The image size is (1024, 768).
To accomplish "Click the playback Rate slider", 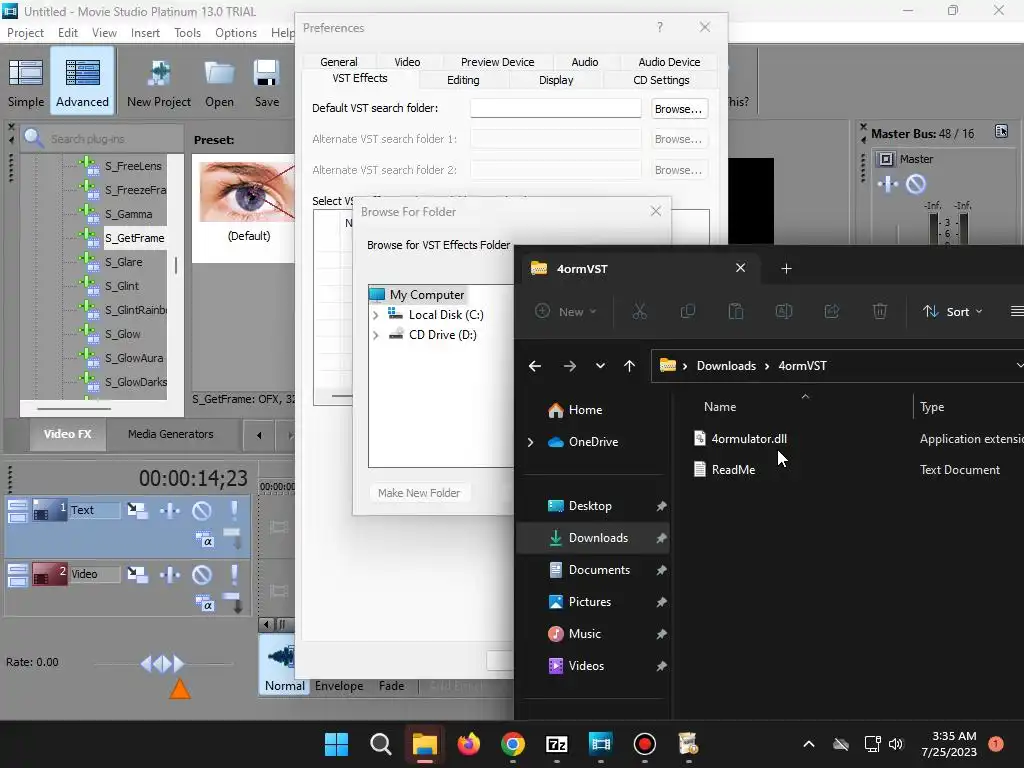I will click(163, 664).
